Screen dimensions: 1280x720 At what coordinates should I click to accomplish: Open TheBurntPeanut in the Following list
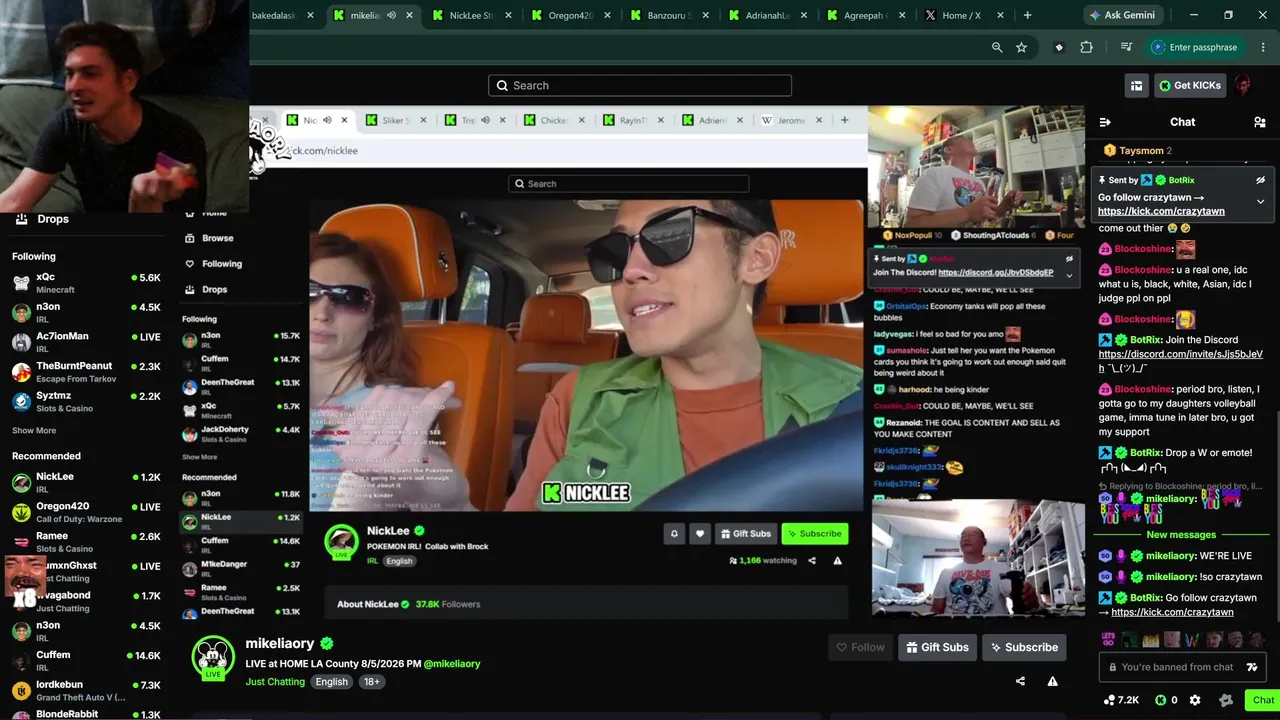point(86,371)
